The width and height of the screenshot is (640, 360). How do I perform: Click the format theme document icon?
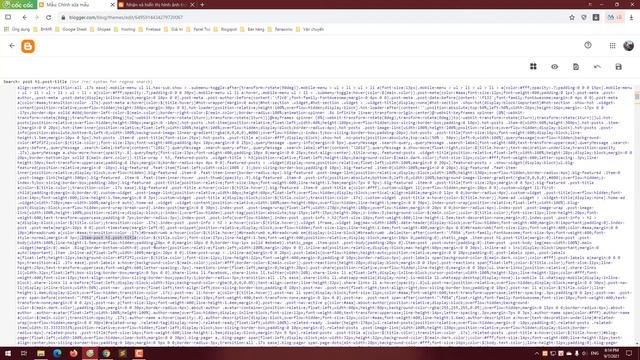(x=576, y=67)
